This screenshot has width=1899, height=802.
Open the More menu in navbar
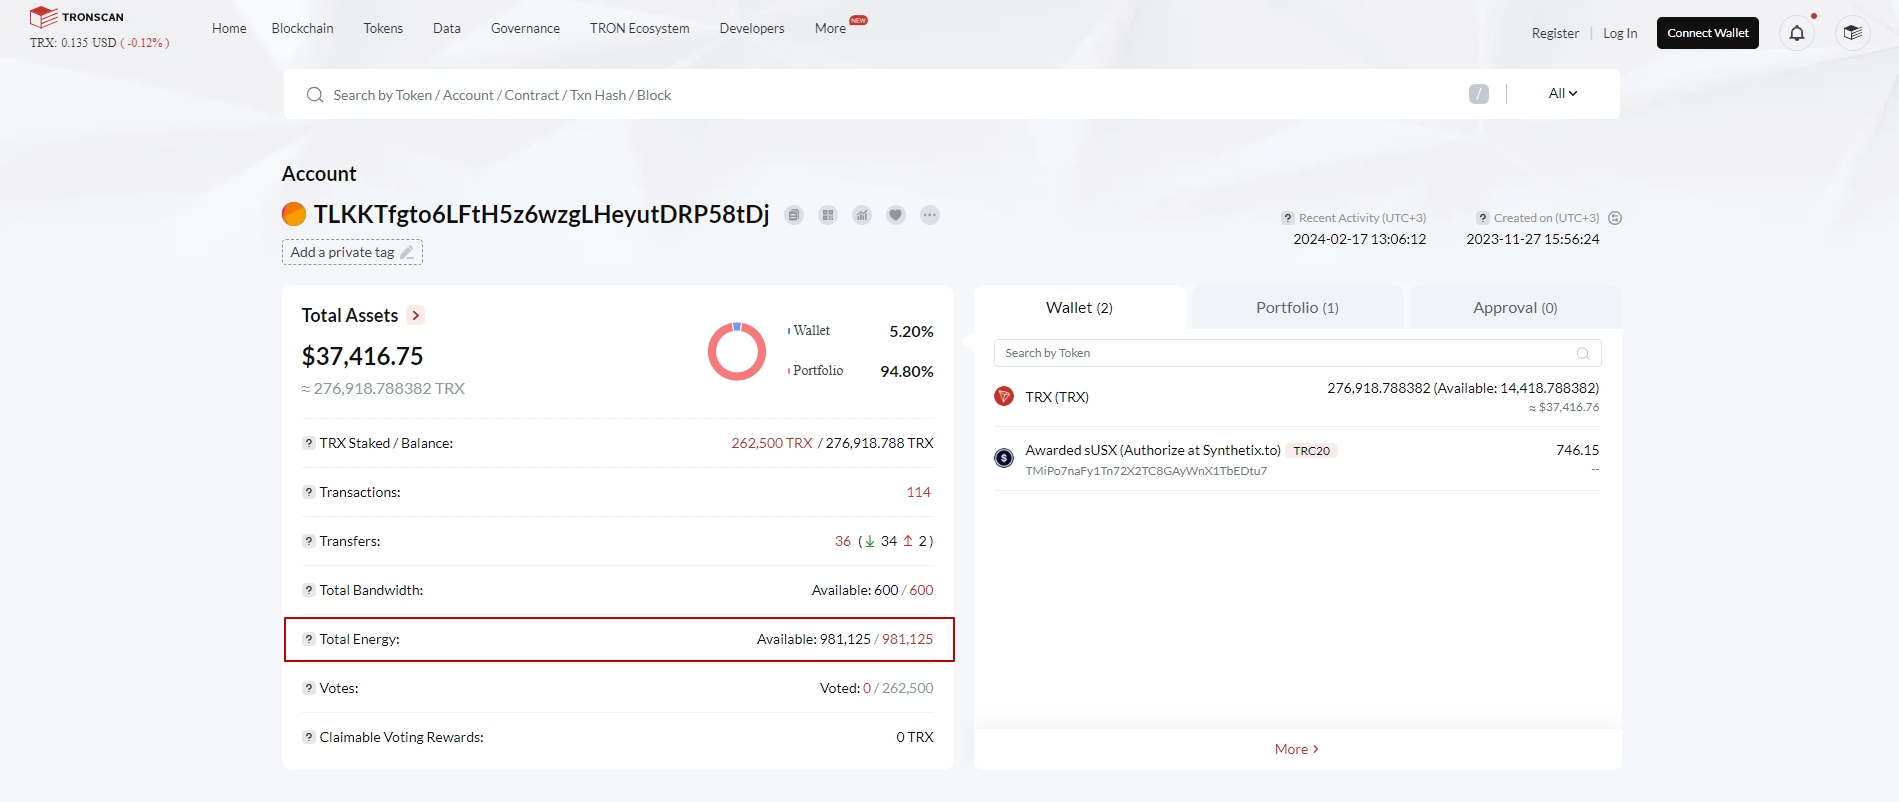point(831,28)
